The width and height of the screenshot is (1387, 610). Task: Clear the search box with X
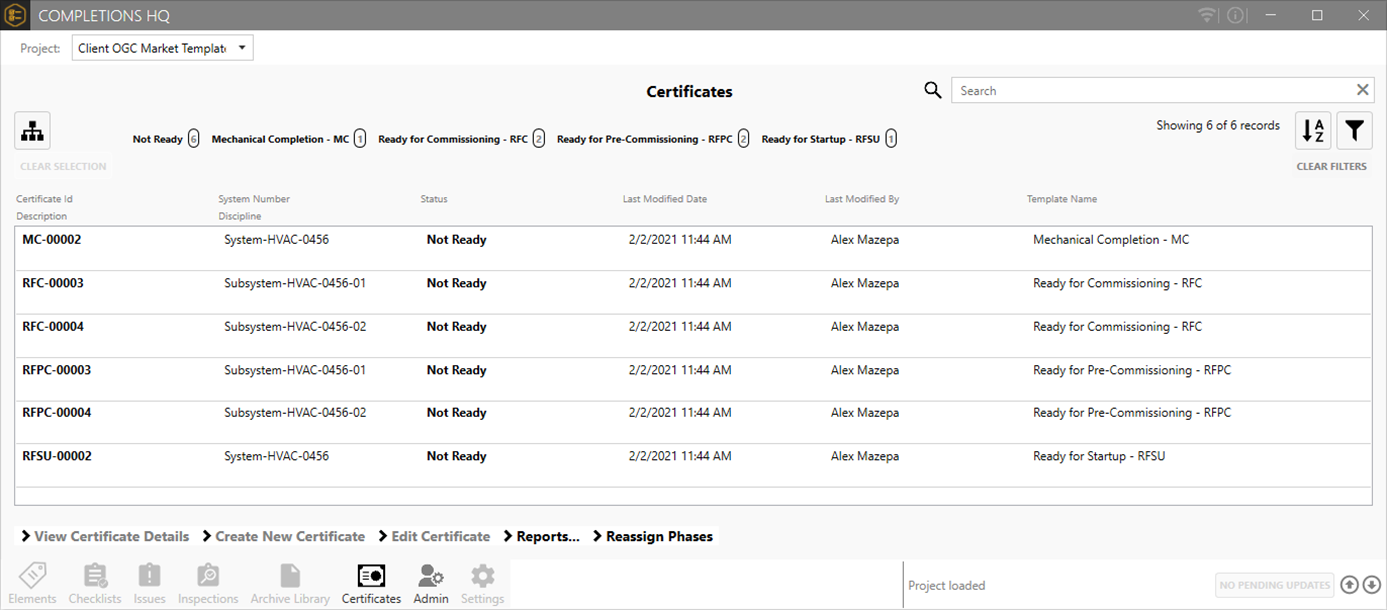coord(1362,90)
